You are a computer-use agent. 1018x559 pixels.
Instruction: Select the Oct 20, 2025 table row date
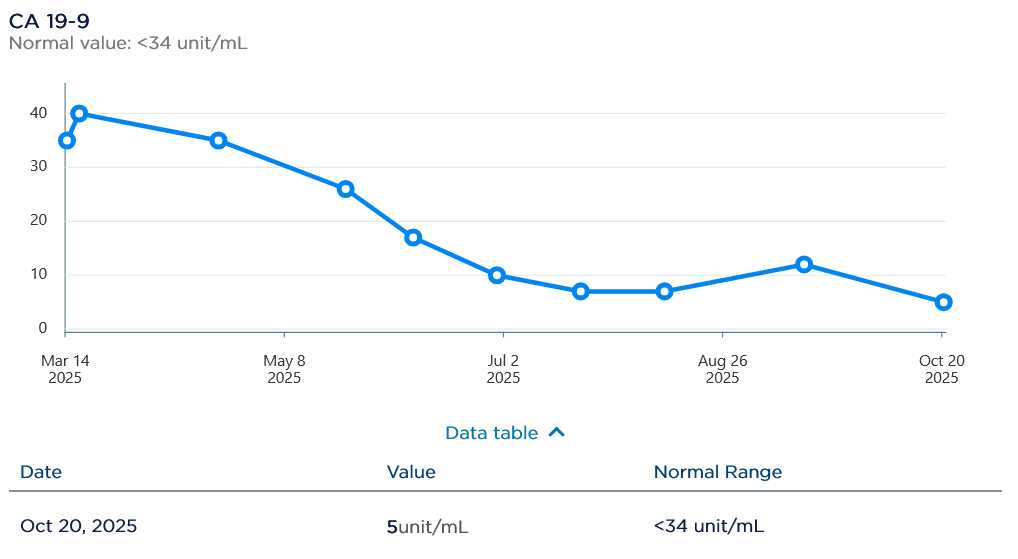click(79, 526)
